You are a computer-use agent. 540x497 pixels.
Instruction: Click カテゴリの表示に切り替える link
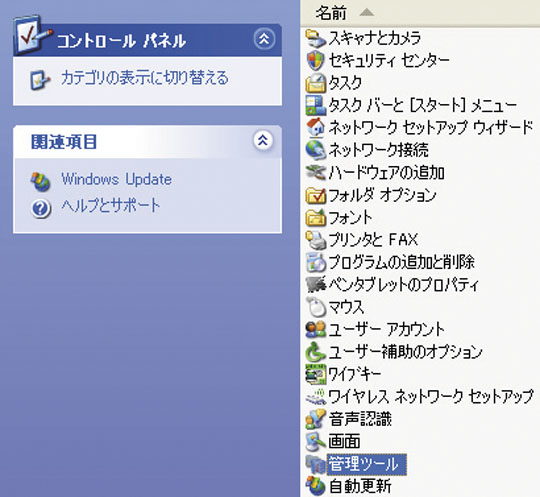click(145, 78)
